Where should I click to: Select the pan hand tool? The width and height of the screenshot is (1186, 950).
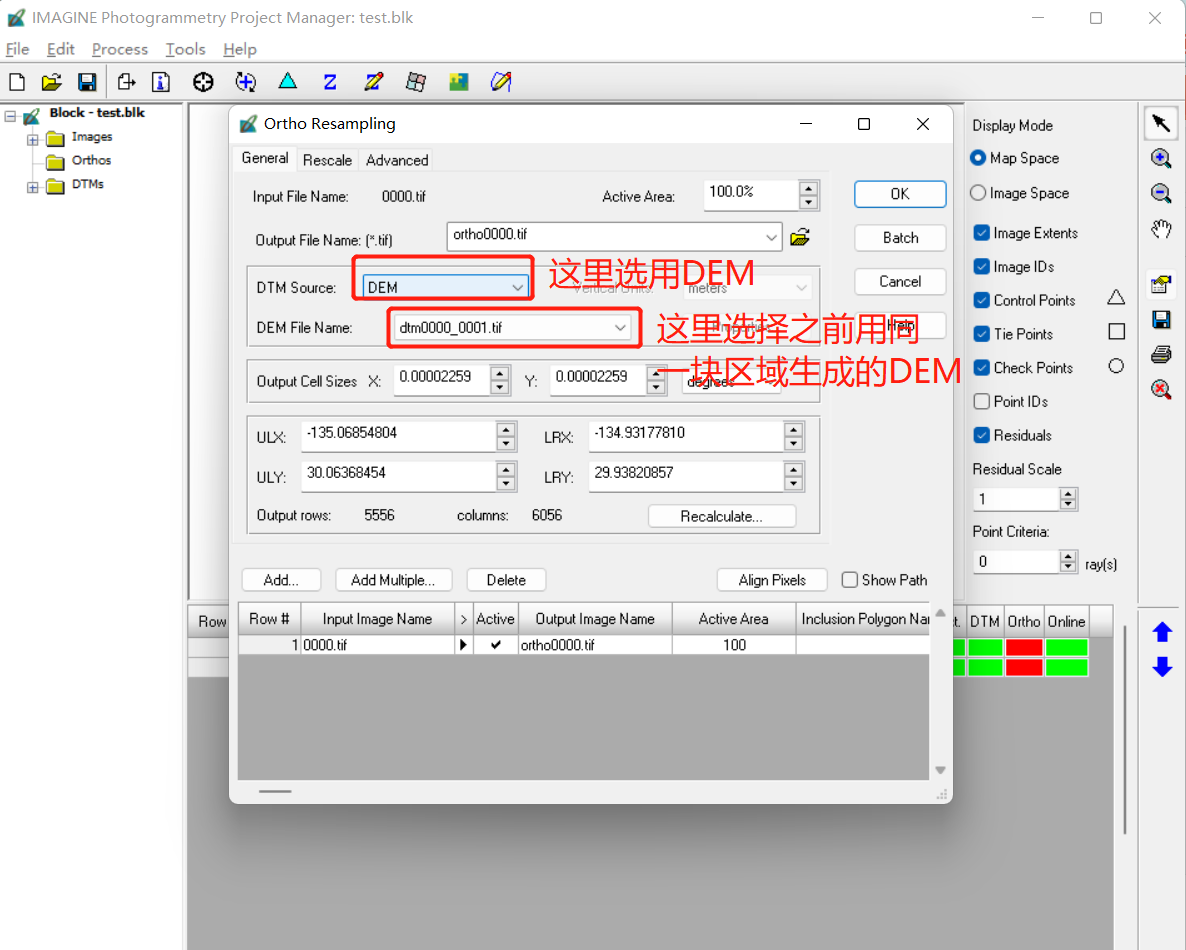[x=1161, y=228]
